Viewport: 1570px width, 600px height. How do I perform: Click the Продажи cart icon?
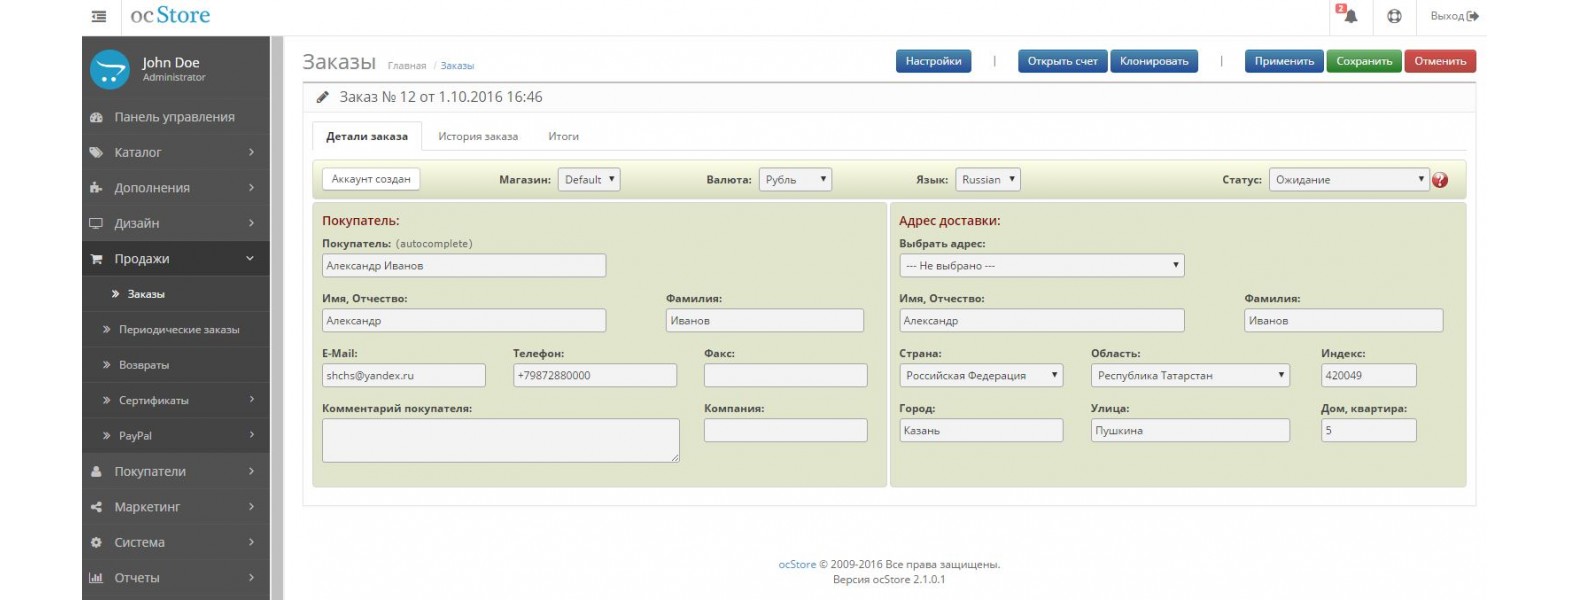coord(96,259)
